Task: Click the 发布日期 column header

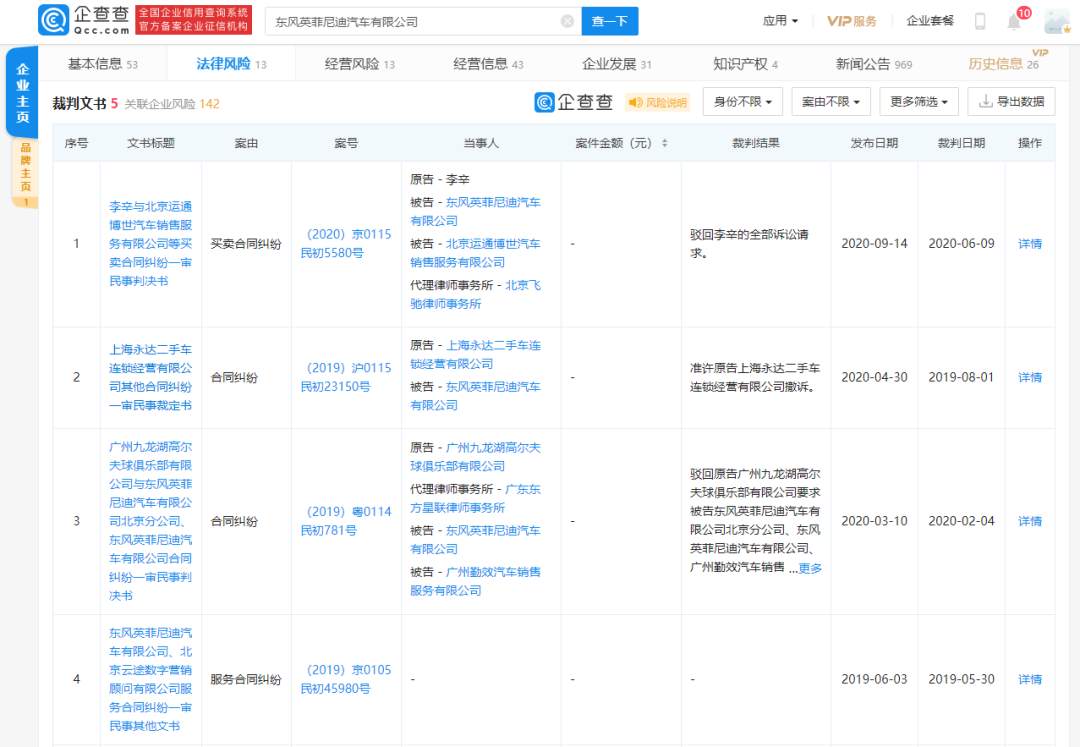Action: [x=874, y=143]
